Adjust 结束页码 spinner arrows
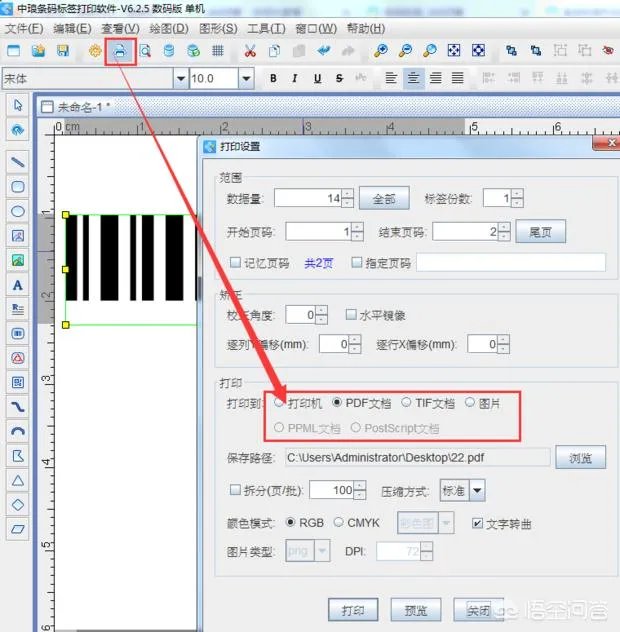The image size is (620, 632). pyautogui.click(x=504, y=232)
